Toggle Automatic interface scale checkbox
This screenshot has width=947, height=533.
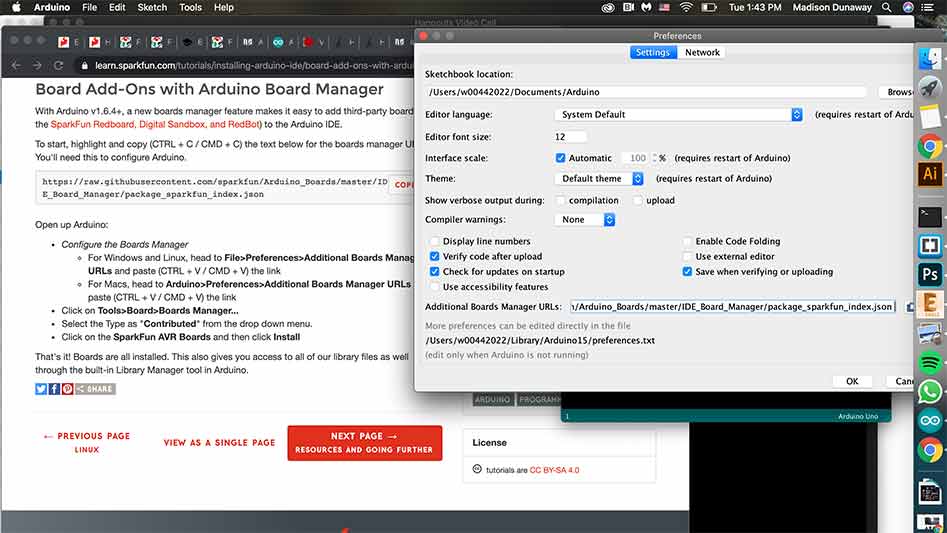click(x=560, y=158)
